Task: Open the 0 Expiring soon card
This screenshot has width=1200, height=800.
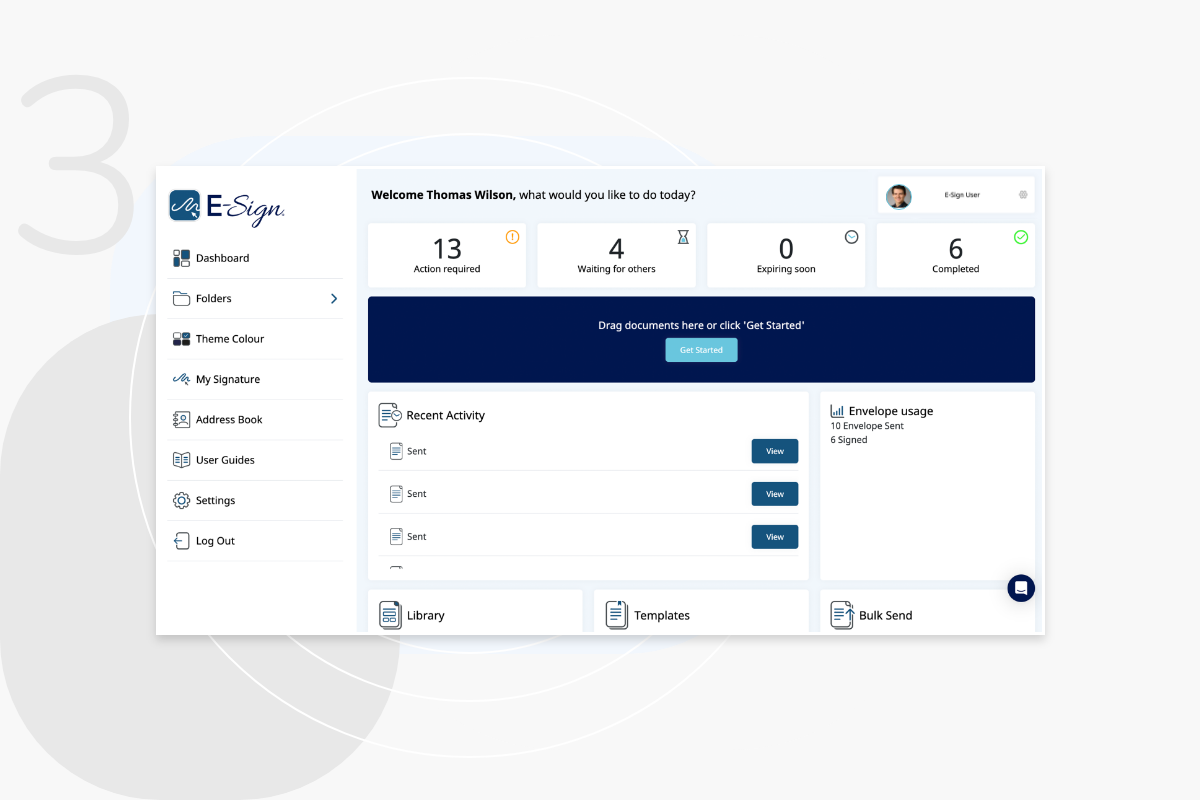Action: point(786,255)
